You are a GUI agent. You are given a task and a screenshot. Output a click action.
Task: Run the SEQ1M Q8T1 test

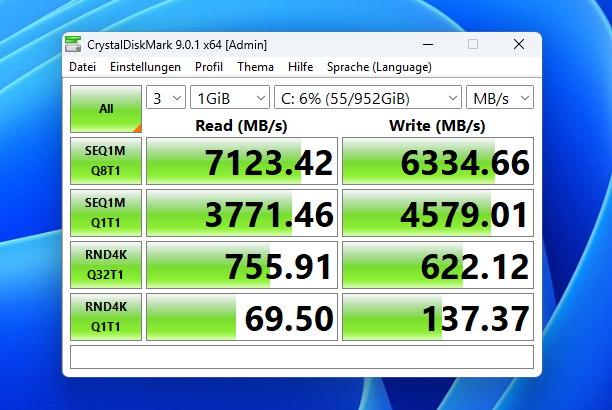point(106,161)
